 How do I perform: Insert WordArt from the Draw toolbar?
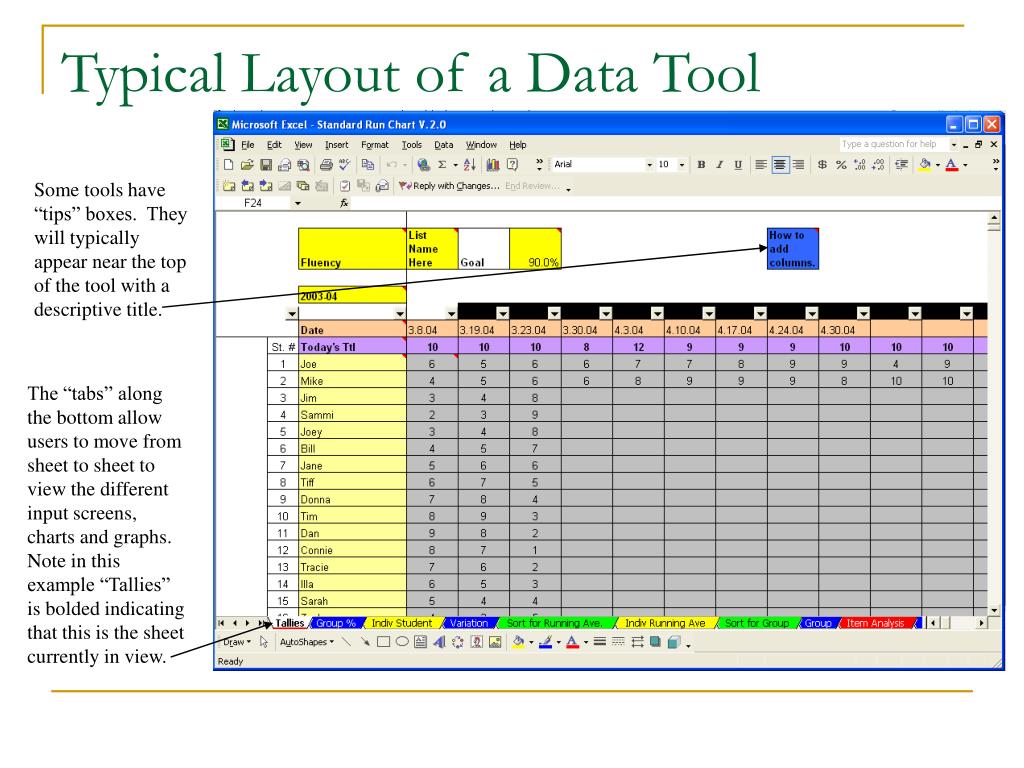tap(439, 642)
